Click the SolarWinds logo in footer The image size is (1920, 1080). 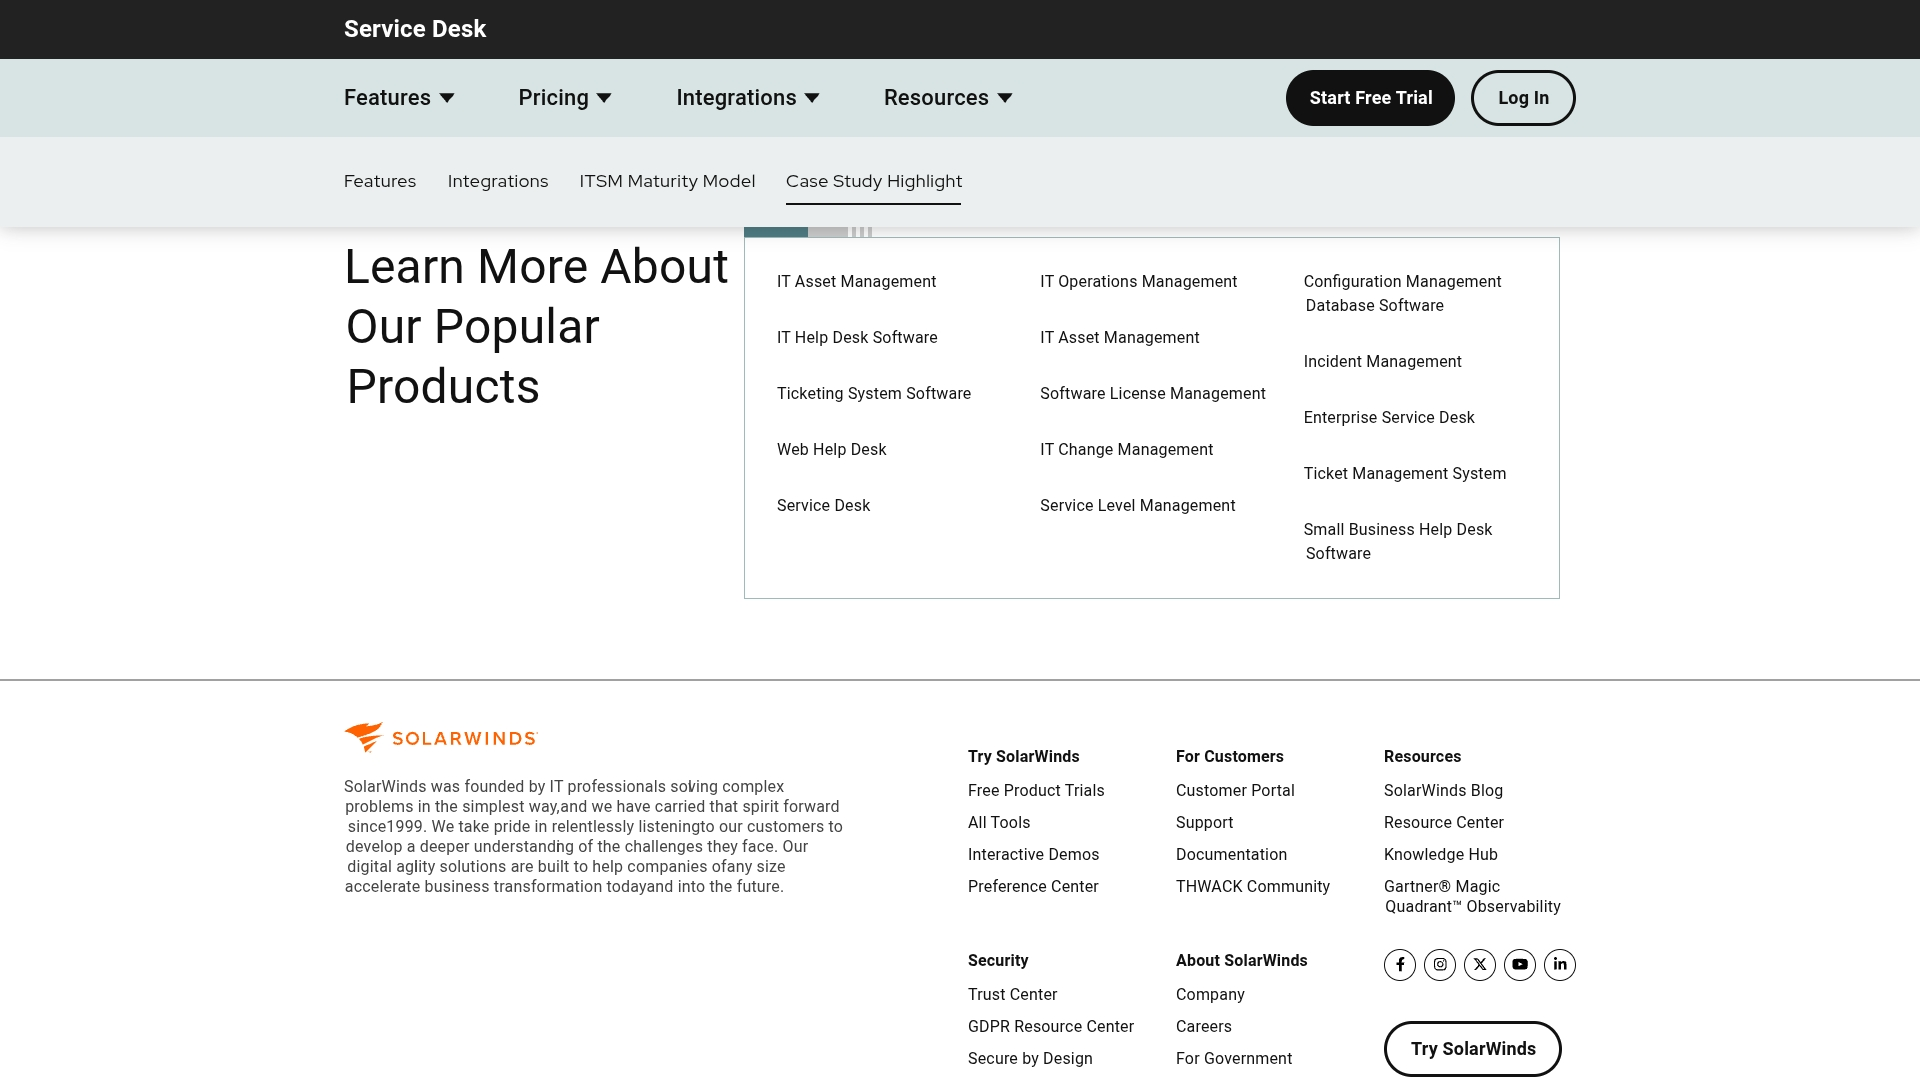click(x=441, y=738)
